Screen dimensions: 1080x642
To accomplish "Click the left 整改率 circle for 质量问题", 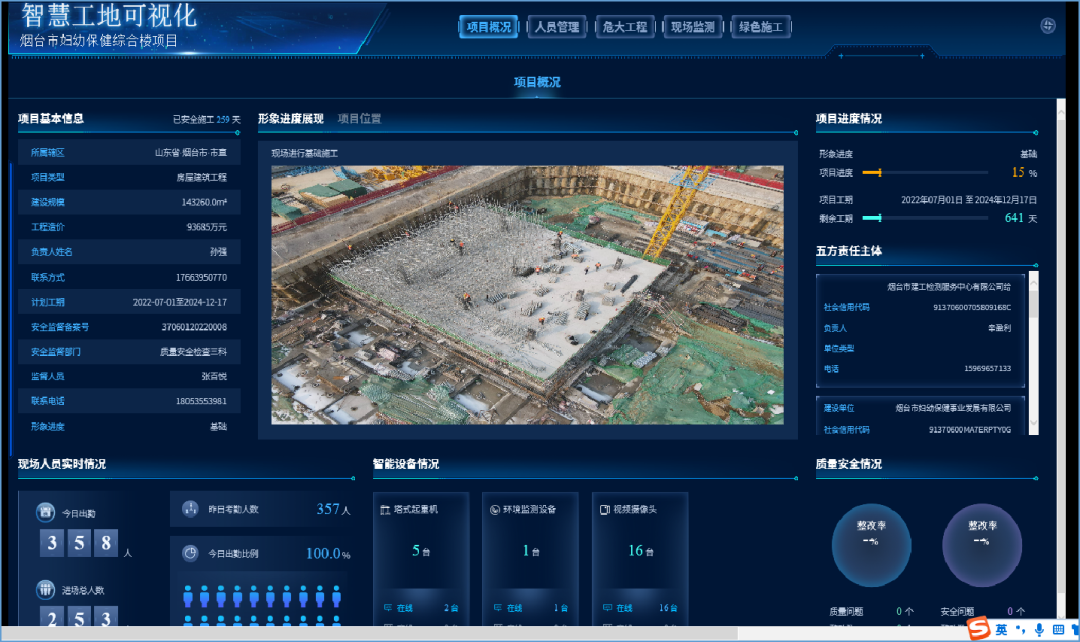I will tap(871, 546).
